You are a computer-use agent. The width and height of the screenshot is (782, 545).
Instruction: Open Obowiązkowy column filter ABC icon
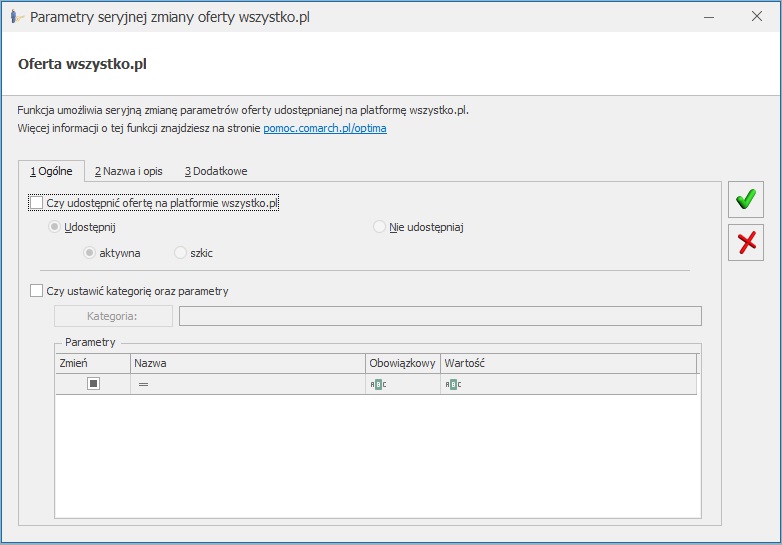(x=378, y=384)
